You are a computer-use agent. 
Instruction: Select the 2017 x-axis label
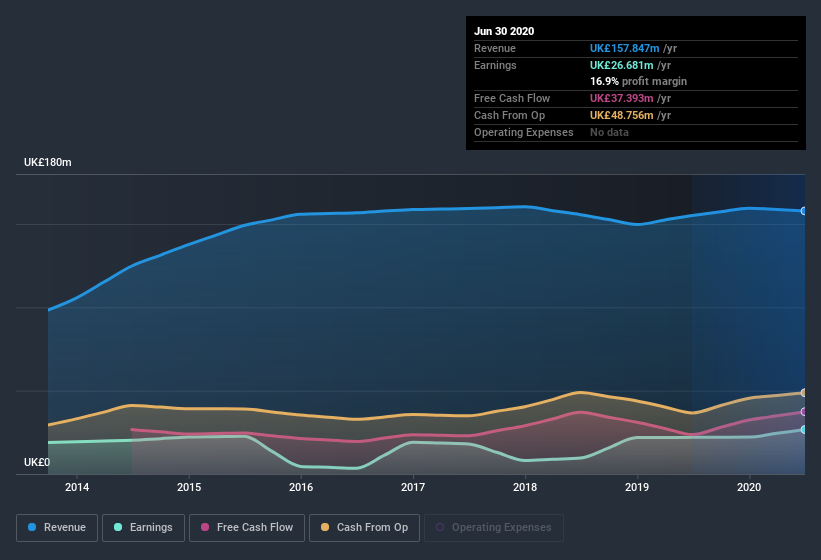pyautogui.click(x=413, y=487)
